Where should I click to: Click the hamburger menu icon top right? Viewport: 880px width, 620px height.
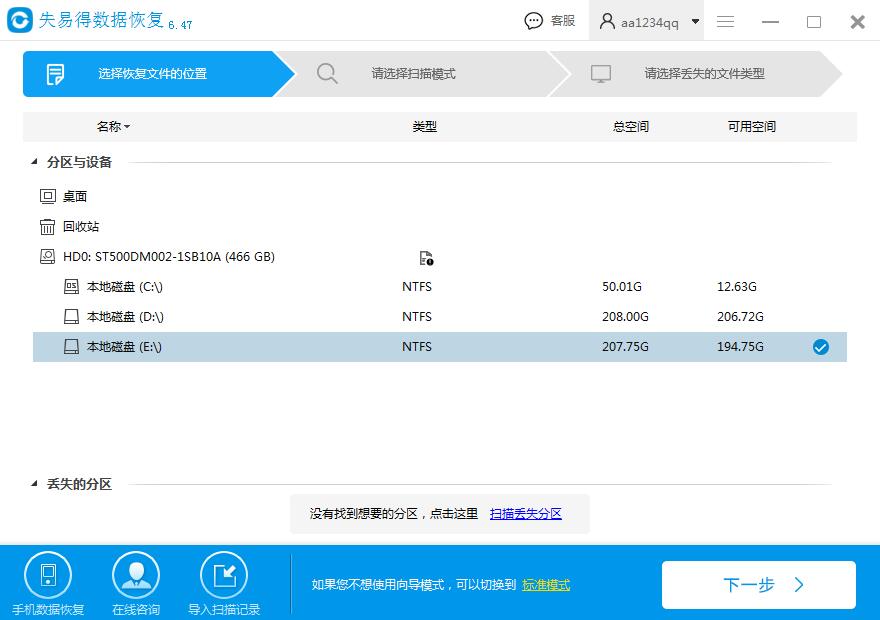(725, 20)
